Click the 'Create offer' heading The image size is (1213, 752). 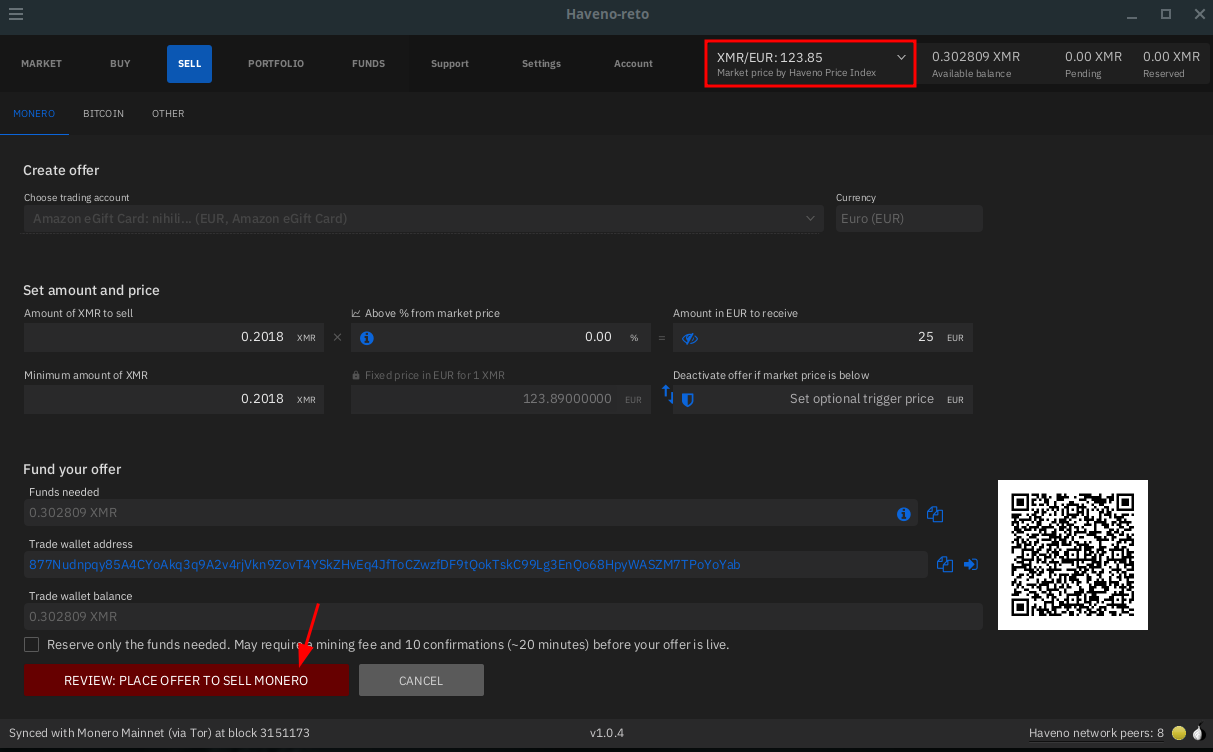61,170
